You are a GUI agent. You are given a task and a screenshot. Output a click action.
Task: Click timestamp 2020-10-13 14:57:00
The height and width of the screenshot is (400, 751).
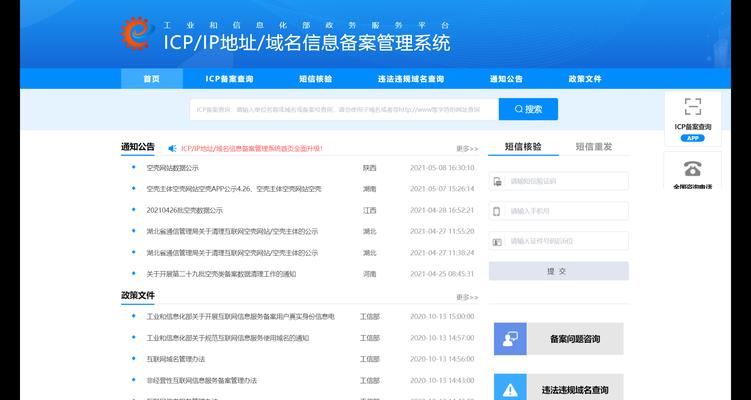442,338
